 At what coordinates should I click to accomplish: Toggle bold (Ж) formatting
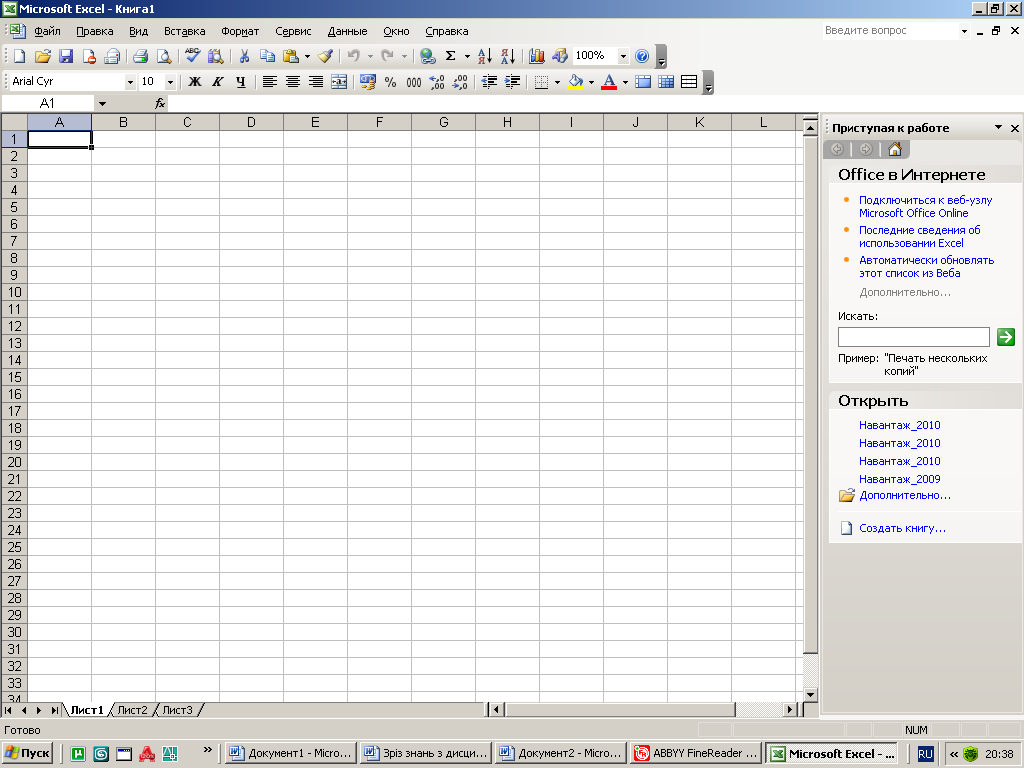pyautogui.click(x=195, y=82)
